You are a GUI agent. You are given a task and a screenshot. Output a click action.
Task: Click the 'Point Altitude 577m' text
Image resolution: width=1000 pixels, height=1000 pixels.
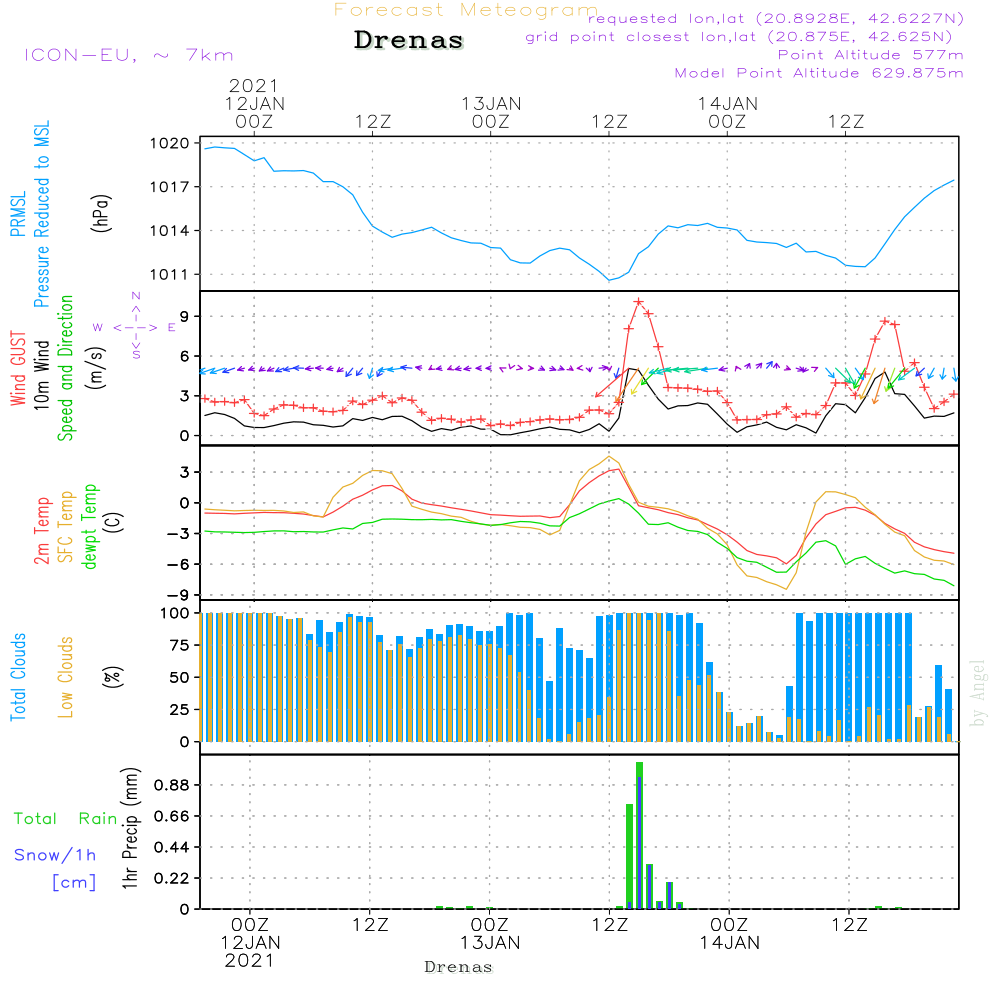pos(871,55)
